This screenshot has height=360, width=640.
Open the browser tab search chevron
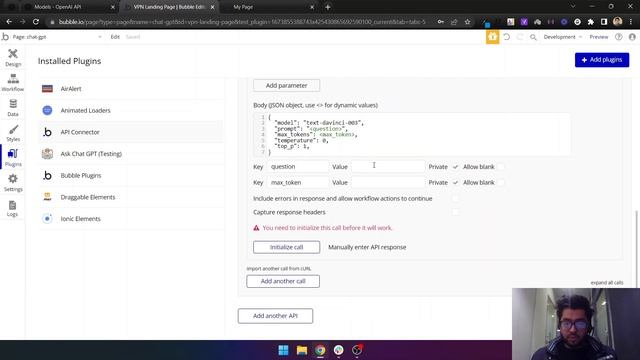point(573,7)
